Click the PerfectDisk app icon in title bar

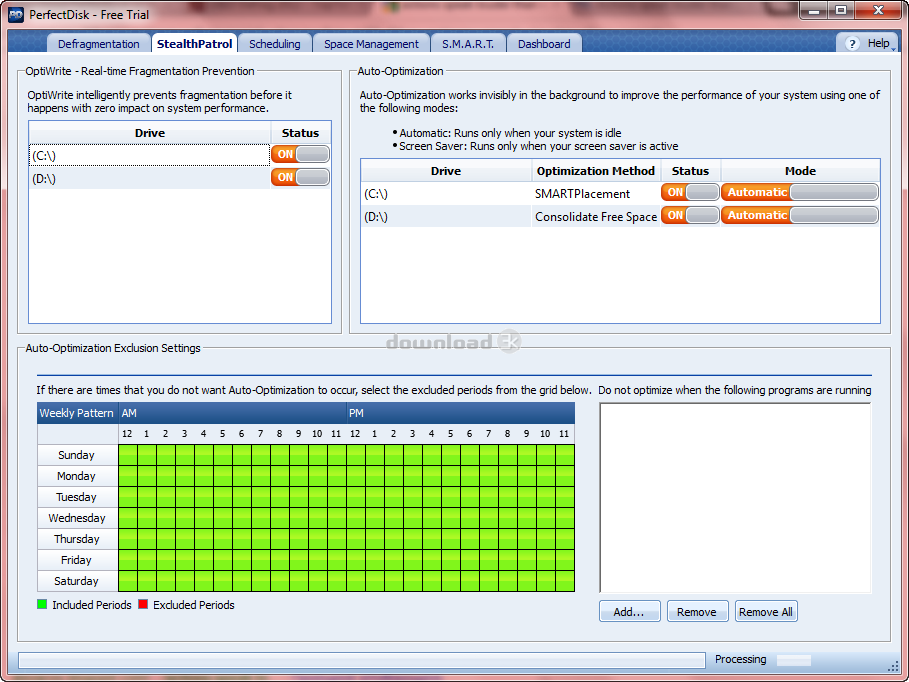point(15,14)
